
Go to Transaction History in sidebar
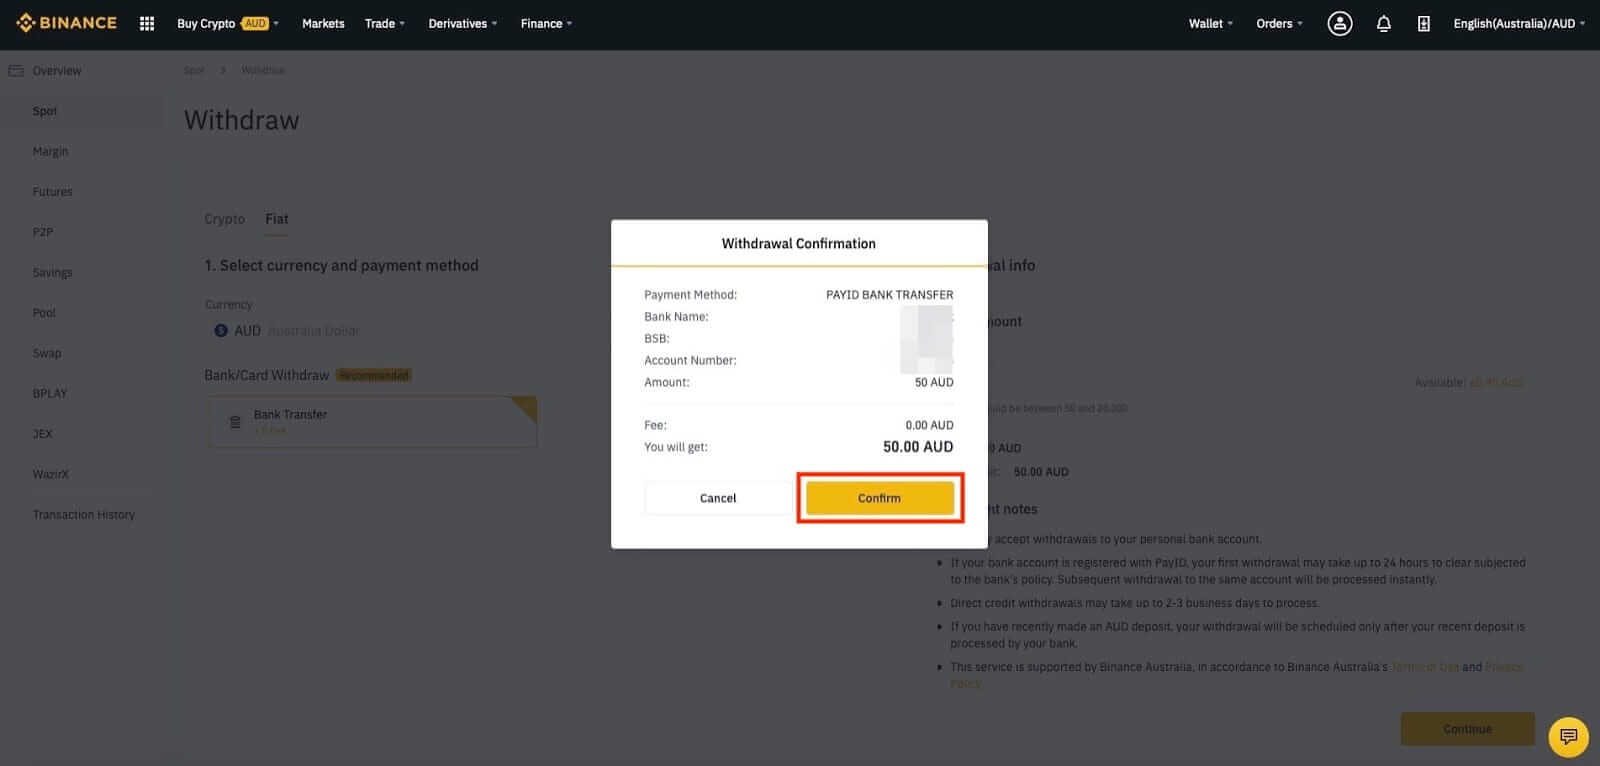click(x=83, y=515)
